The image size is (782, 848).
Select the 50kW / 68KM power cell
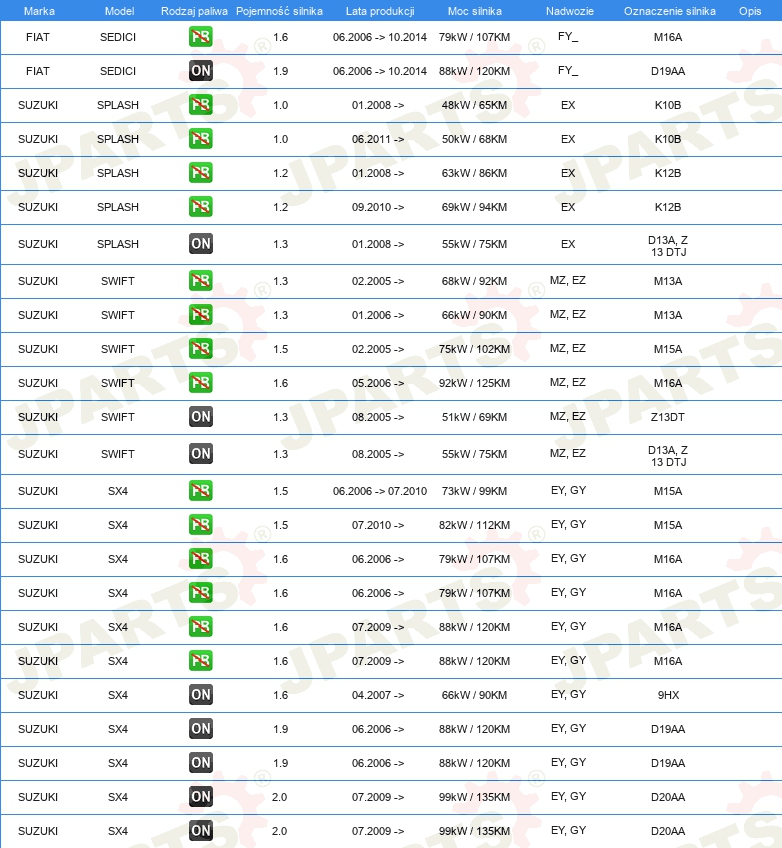click(474, 139)
